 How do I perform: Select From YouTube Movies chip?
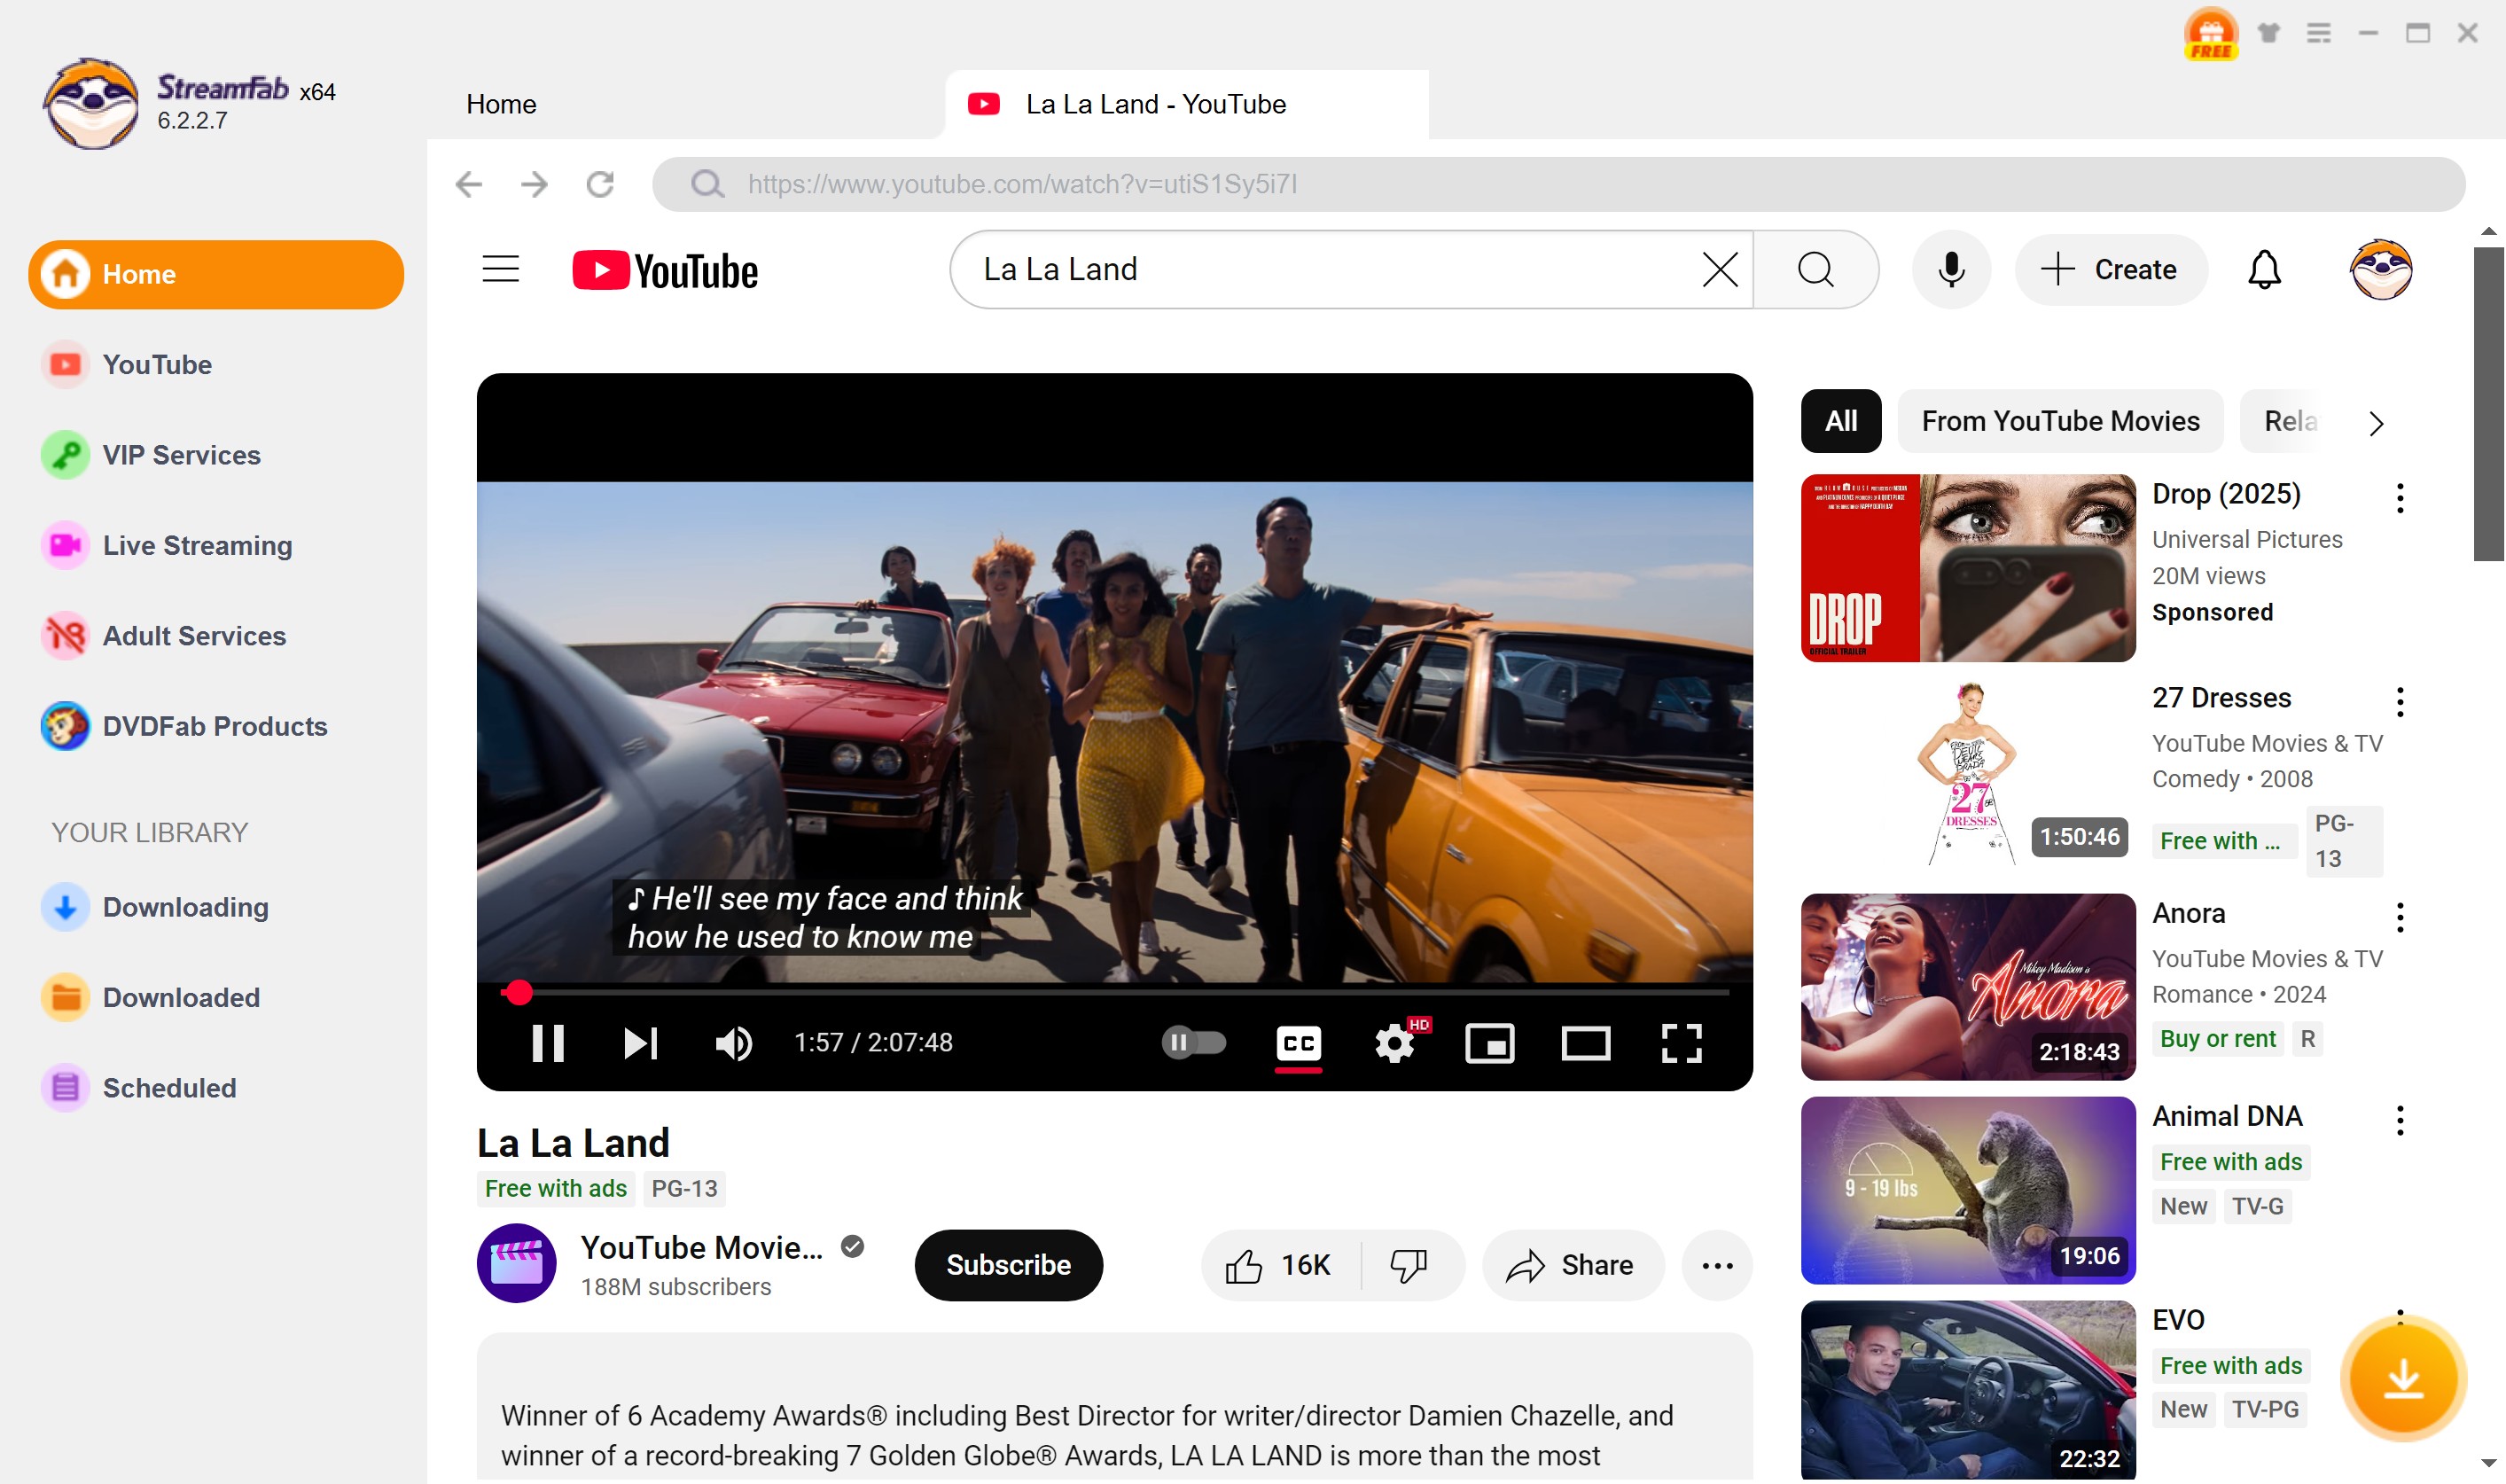coord(2060,421)
